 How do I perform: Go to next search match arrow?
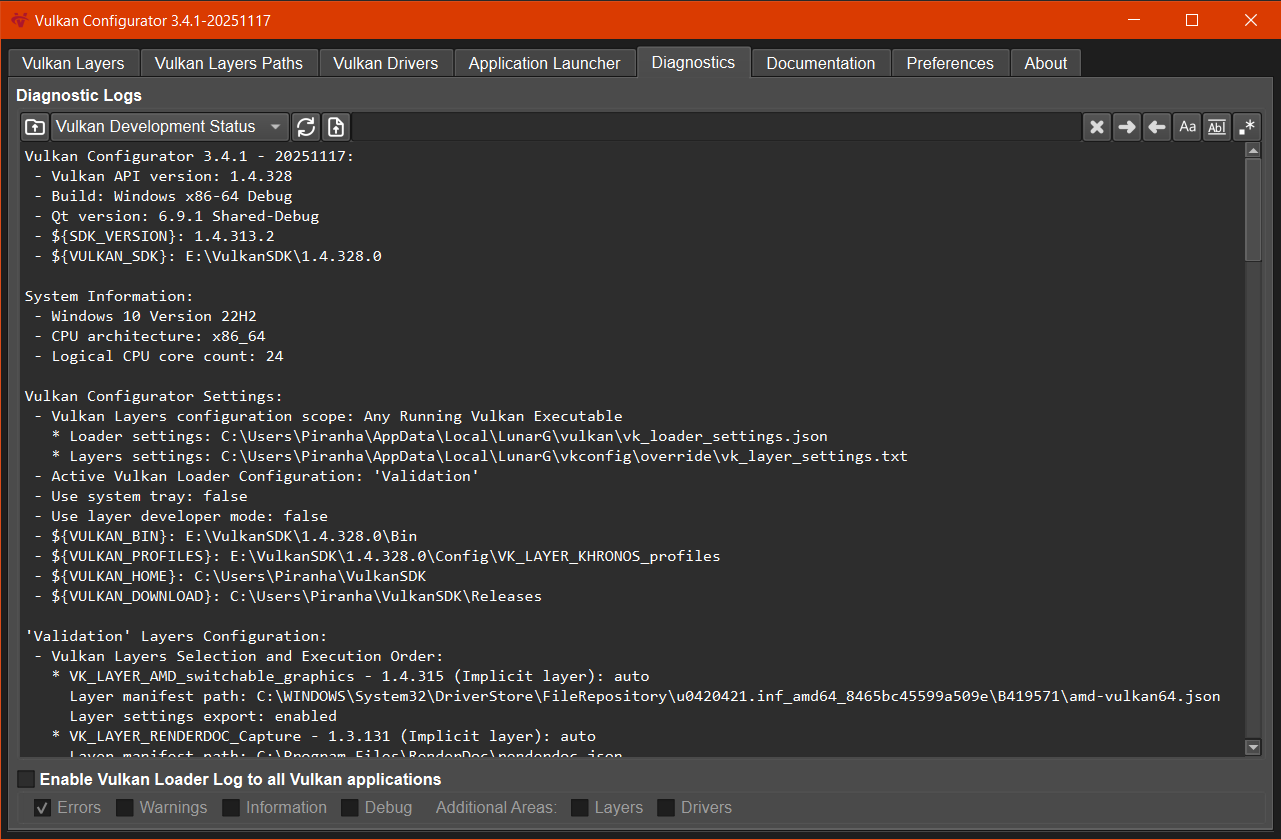click(x=1127, y=127)
